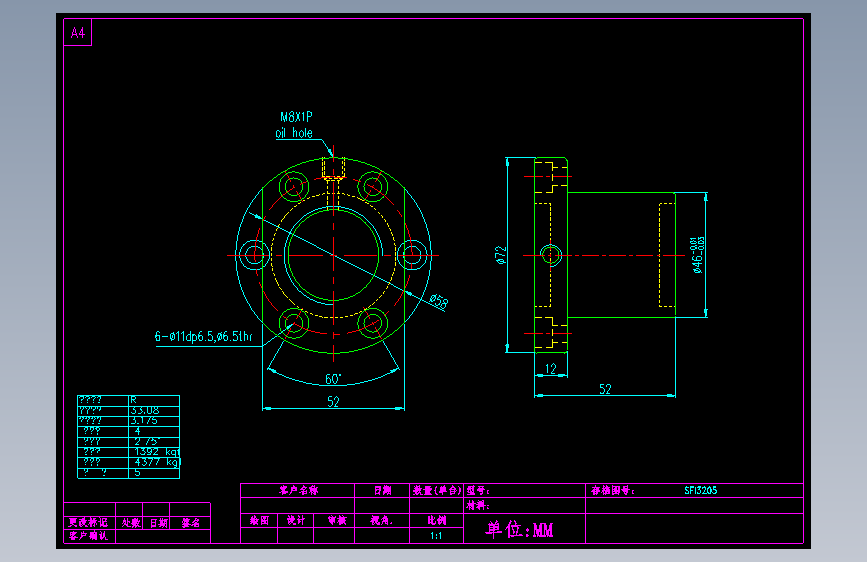The height and width of the screenshot is (562, 867).
Task: Click the ø46 toleranced diameter dimension
Action: pyautogui.click(x=698, y=255)
